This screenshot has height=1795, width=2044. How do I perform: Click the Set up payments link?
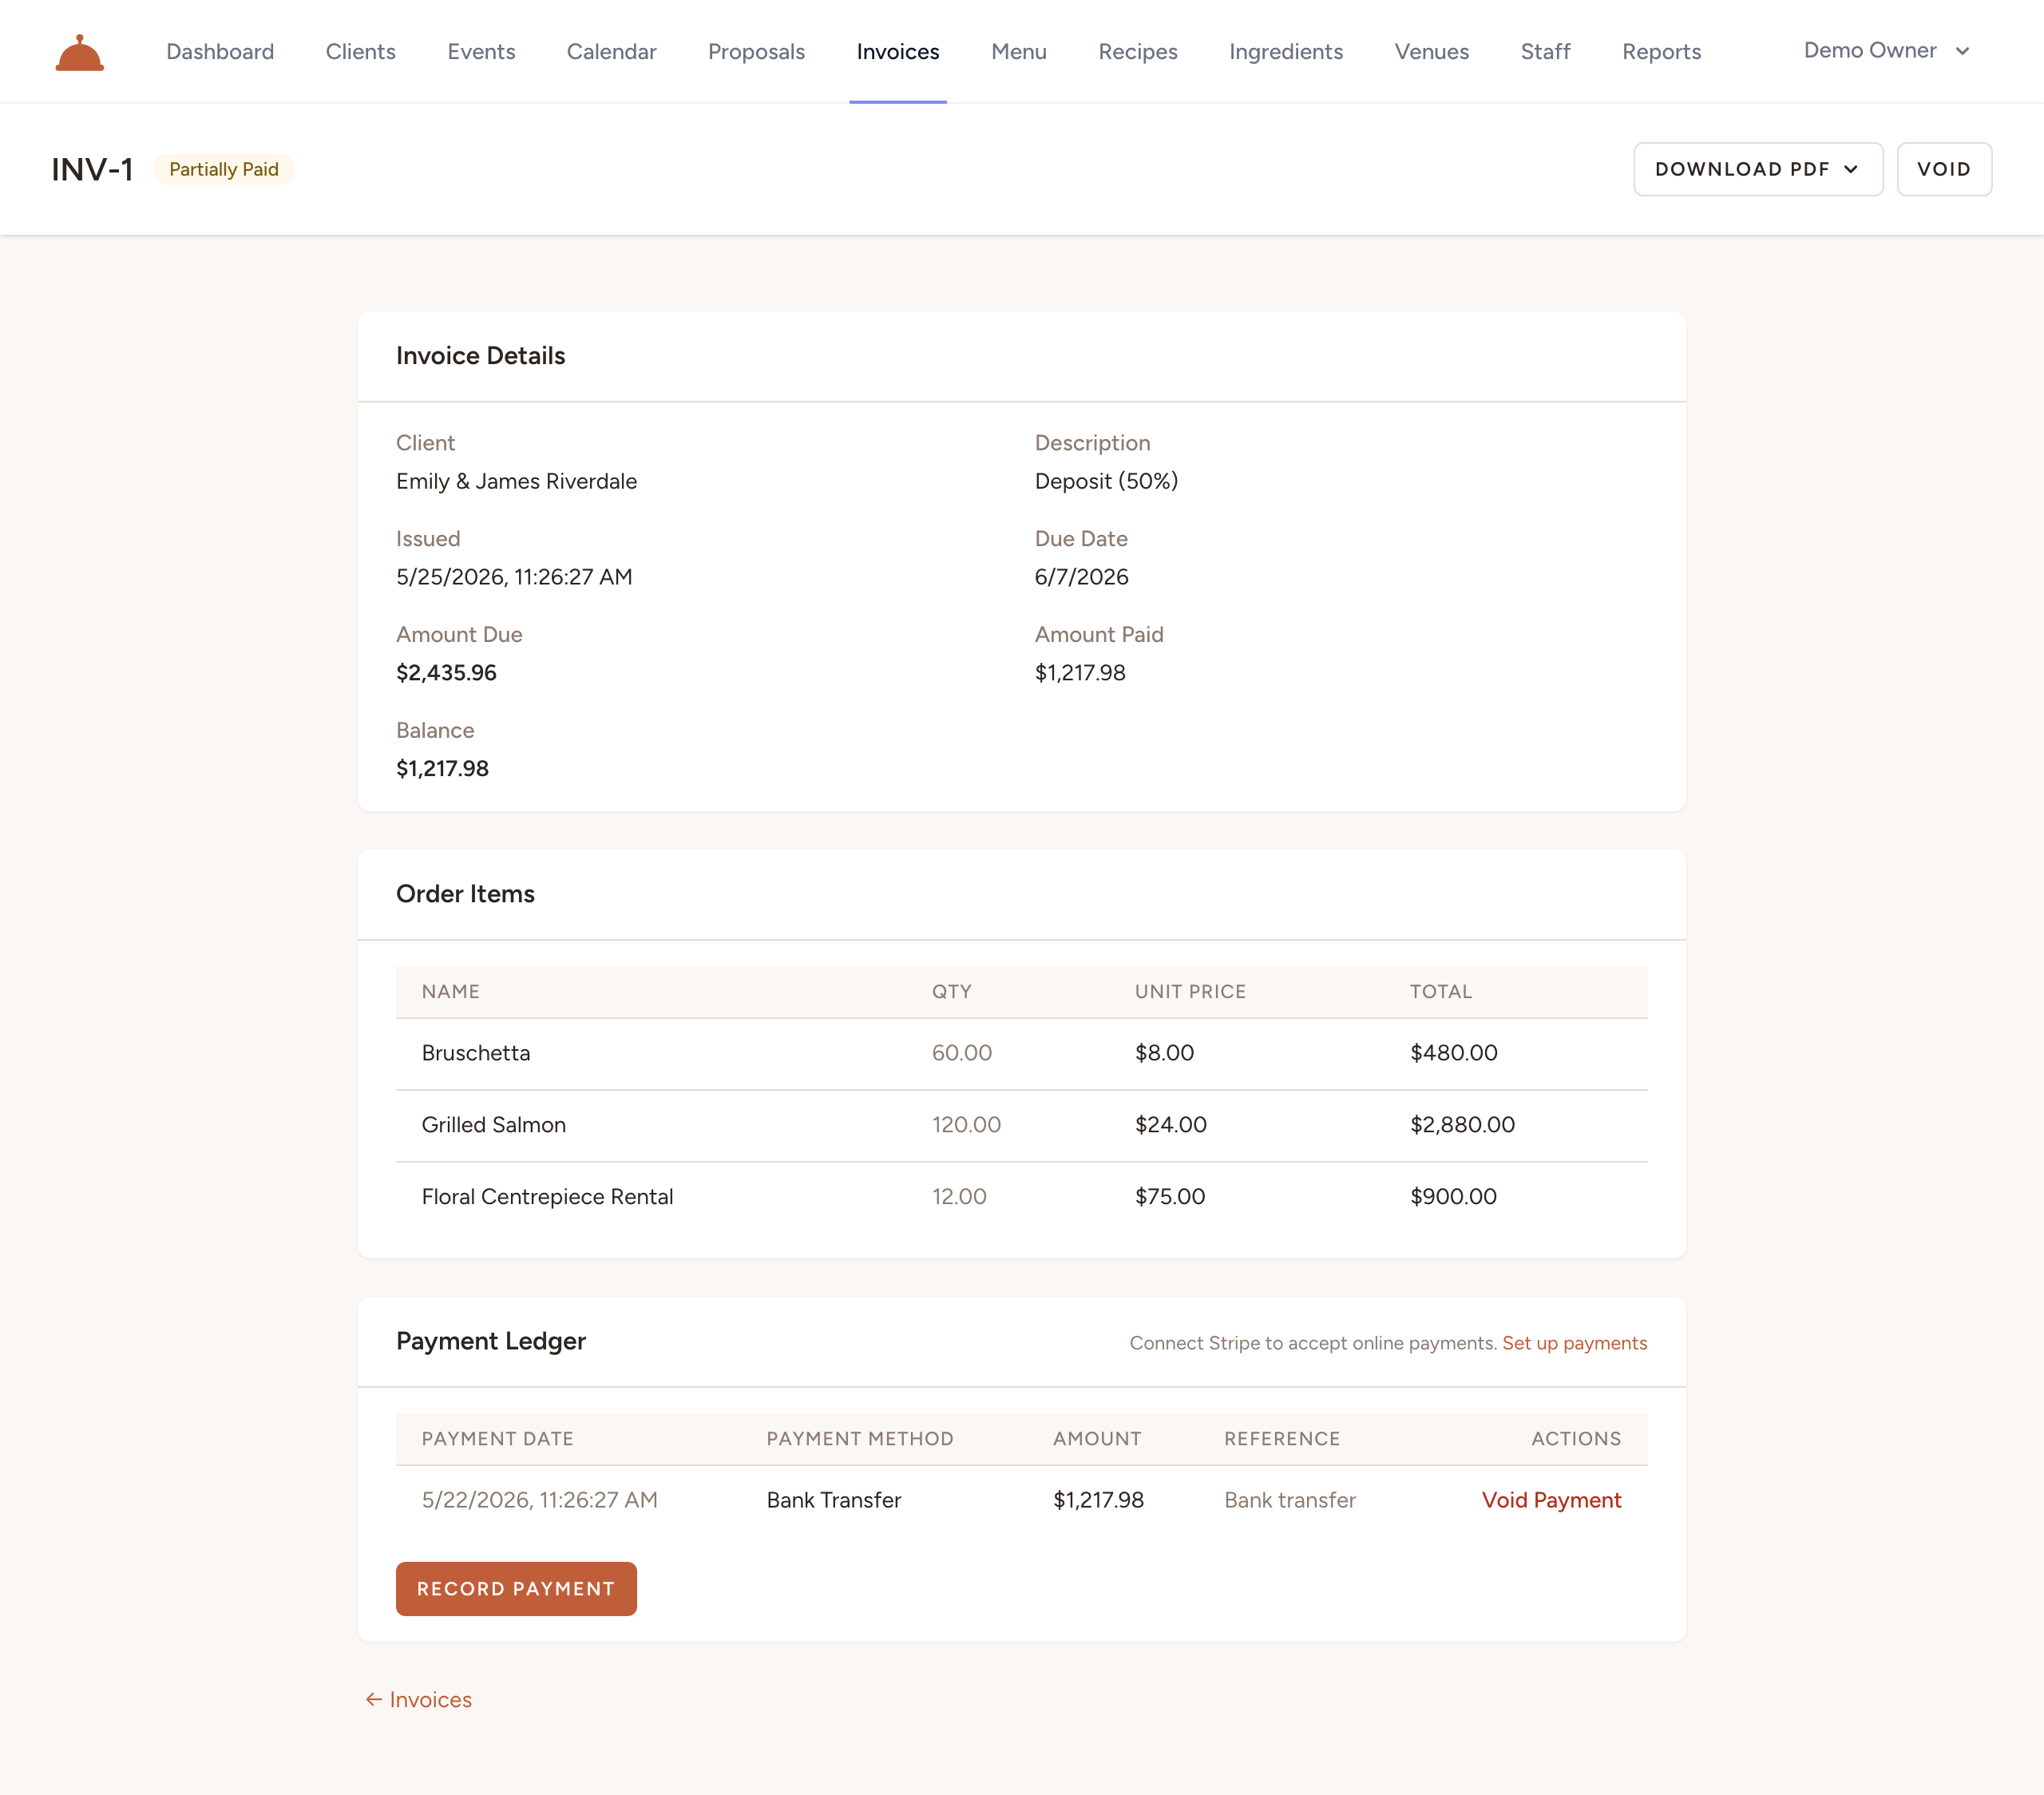pyautogui.click(x=1574, y=1343)
